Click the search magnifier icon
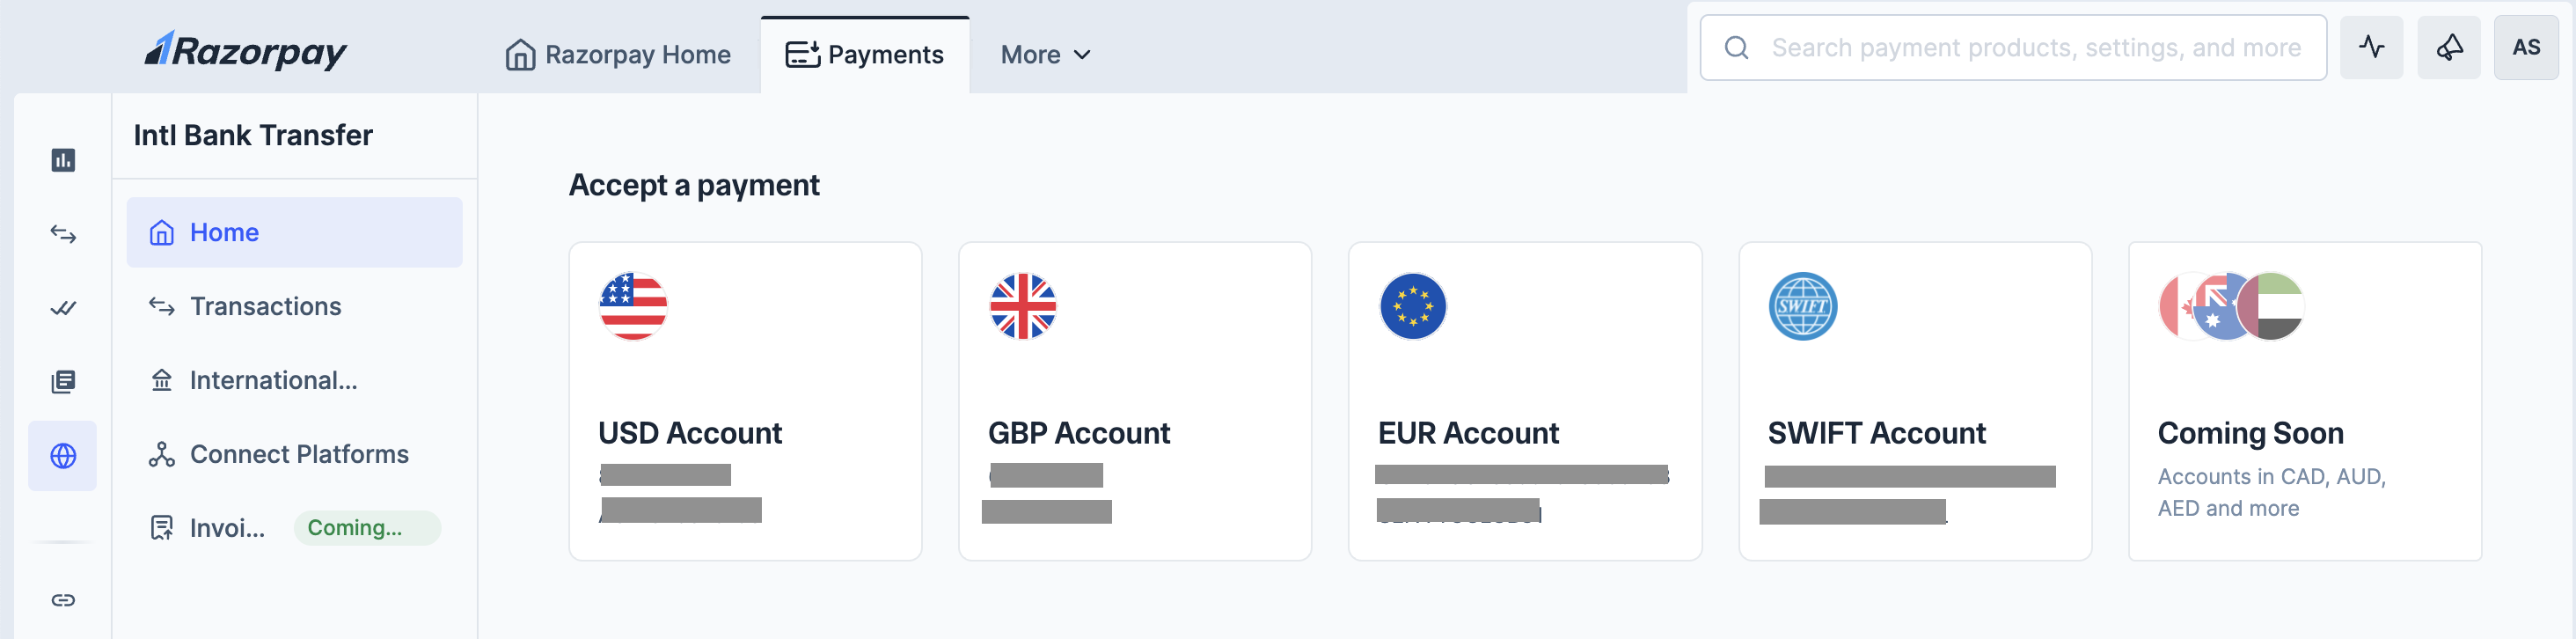This screenshot has width=2576, height=639. point(1738,47)
